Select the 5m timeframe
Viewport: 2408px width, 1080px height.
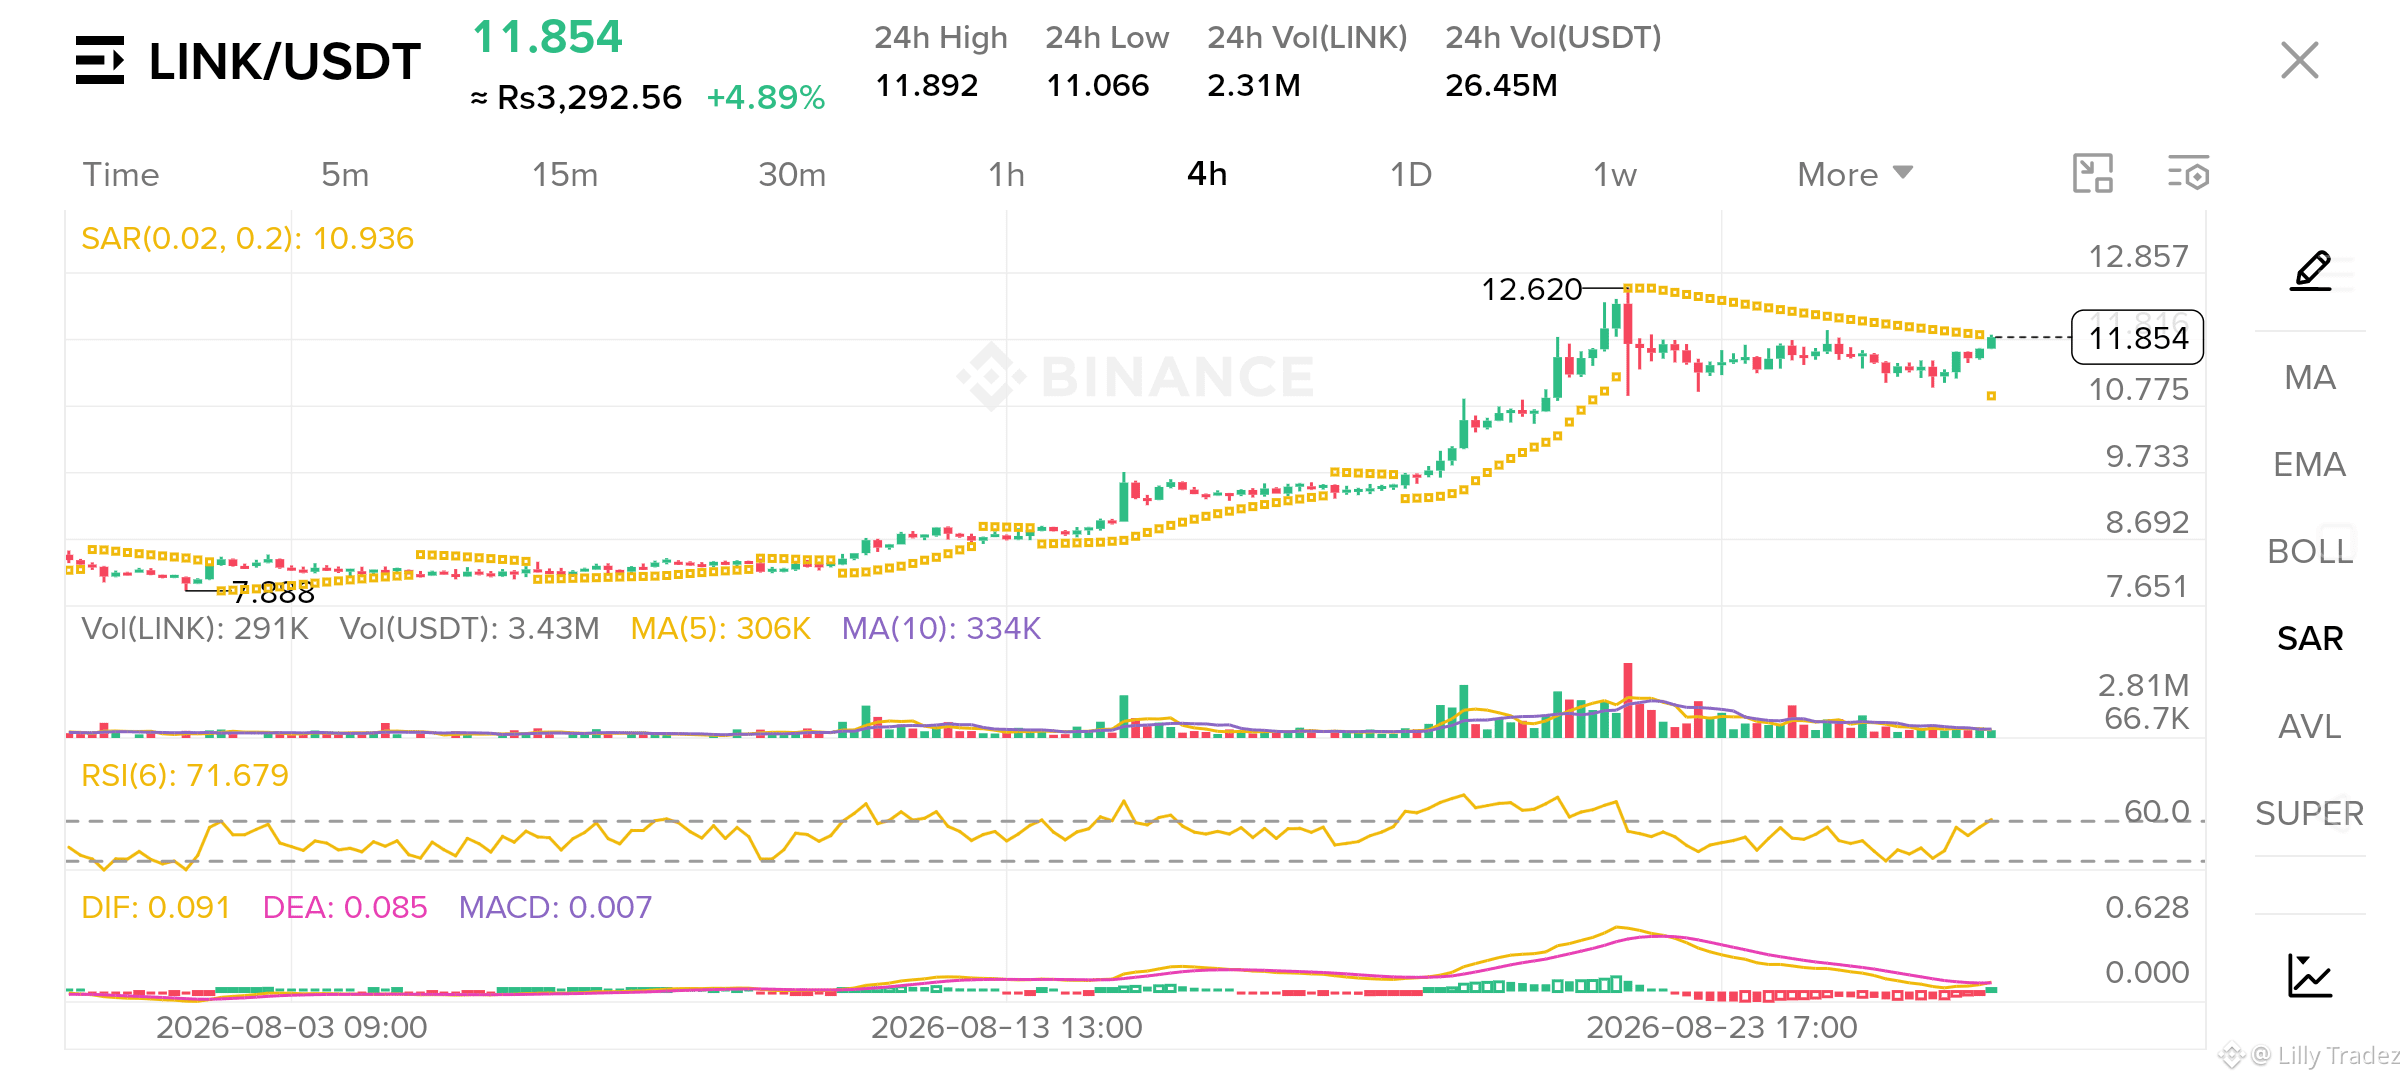pos(345,174)
